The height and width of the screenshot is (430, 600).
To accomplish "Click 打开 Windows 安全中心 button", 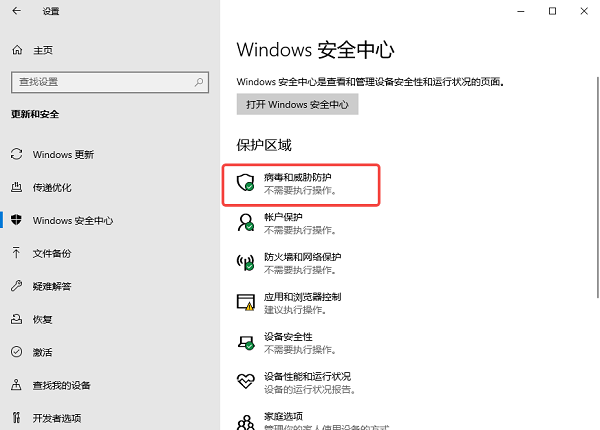I will [297, 104].
